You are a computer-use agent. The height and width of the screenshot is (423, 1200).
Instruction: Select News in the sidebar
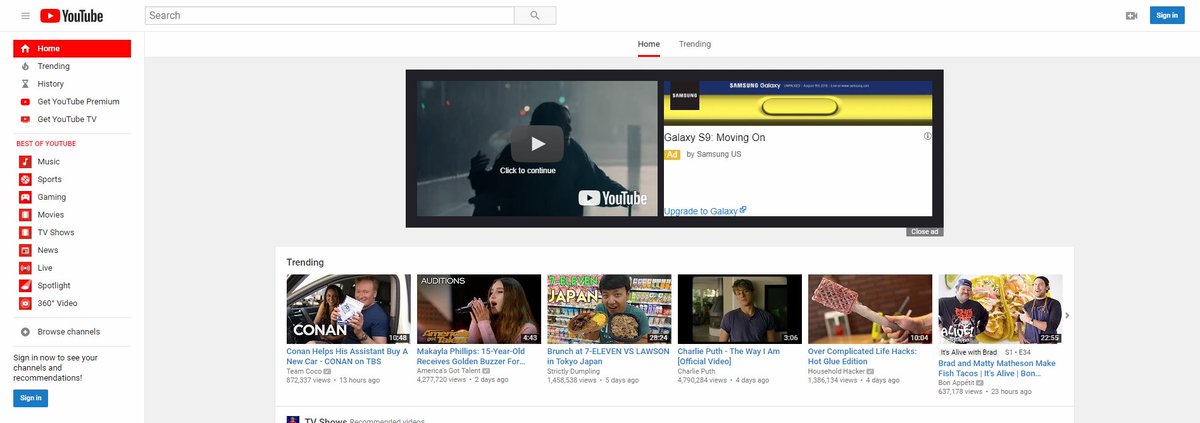(48, 250)
